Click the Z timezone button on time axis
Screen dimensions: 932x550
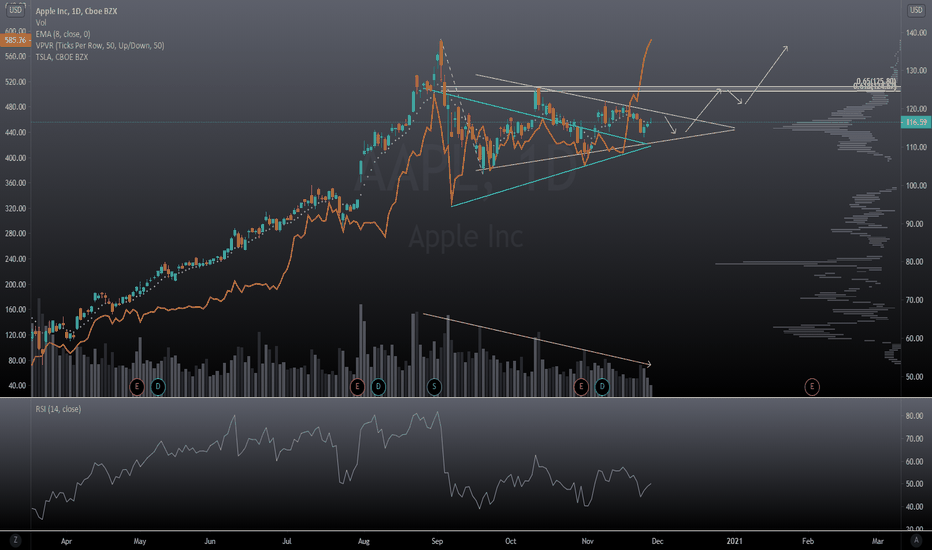[15, 540]
